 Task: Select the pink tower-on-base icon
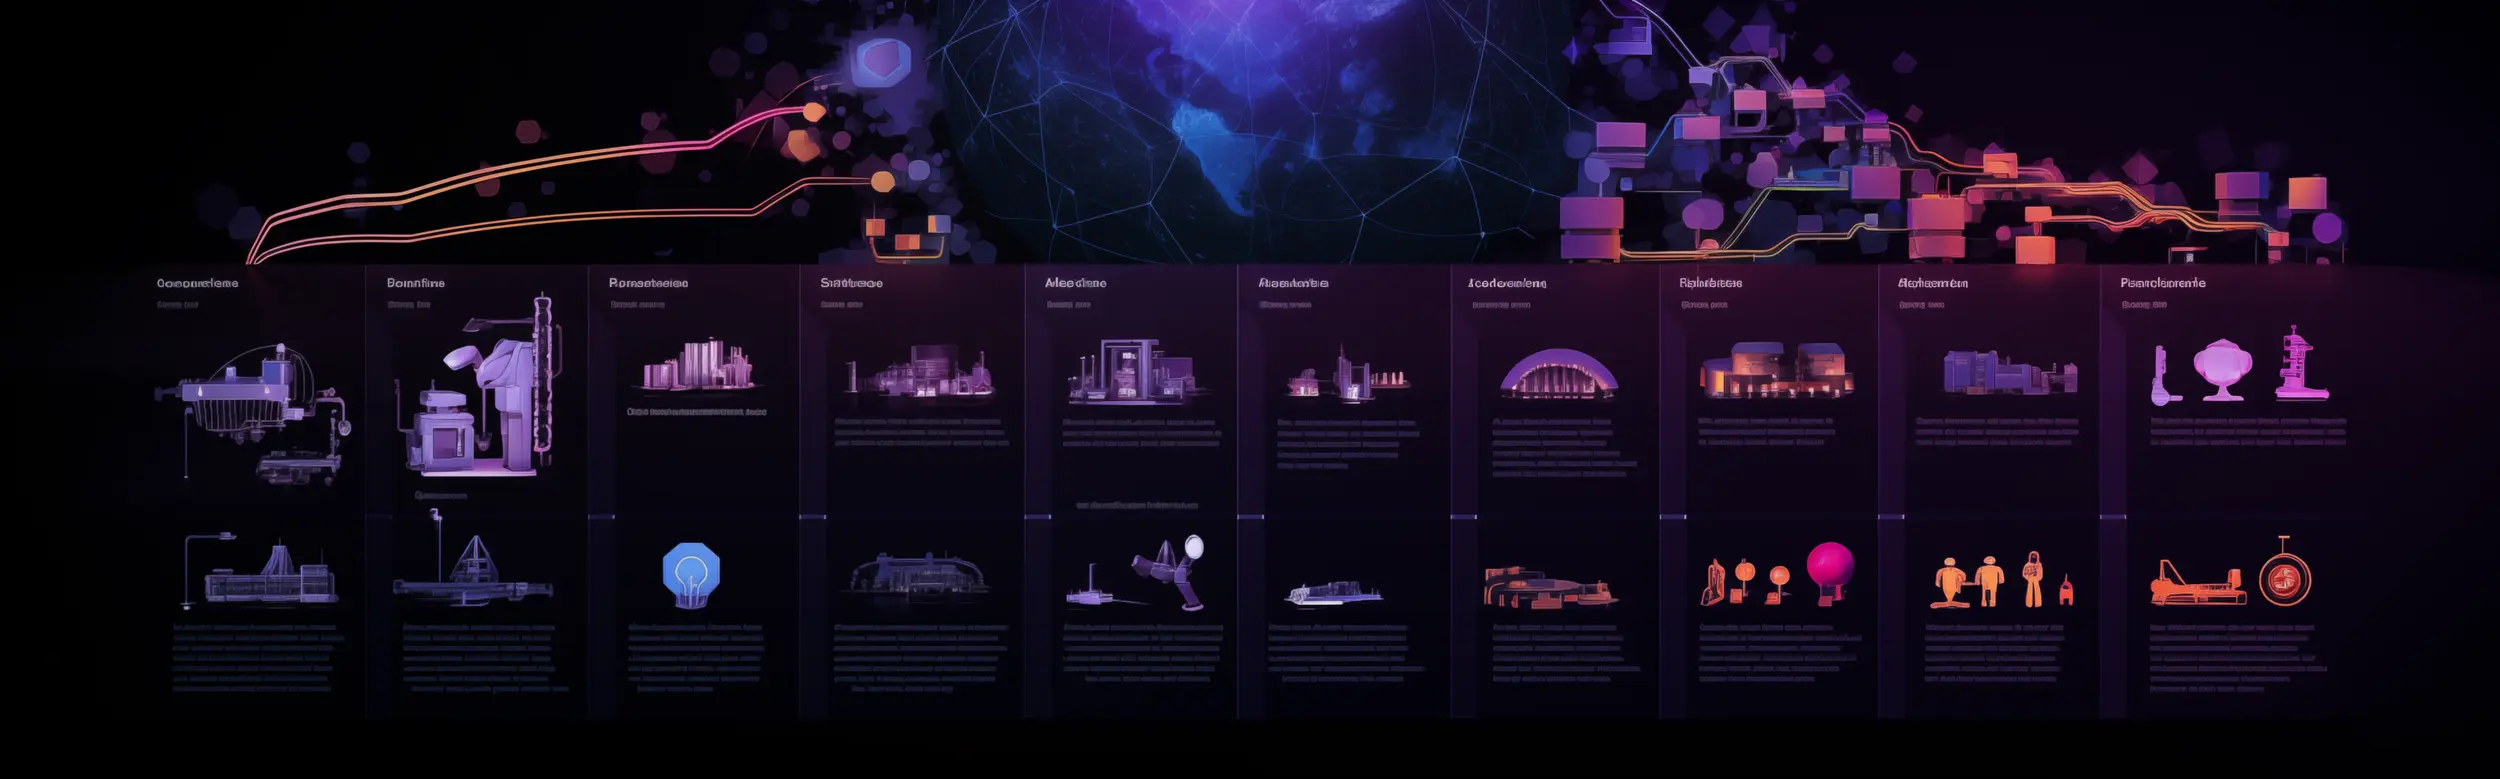click(2301, 362)
